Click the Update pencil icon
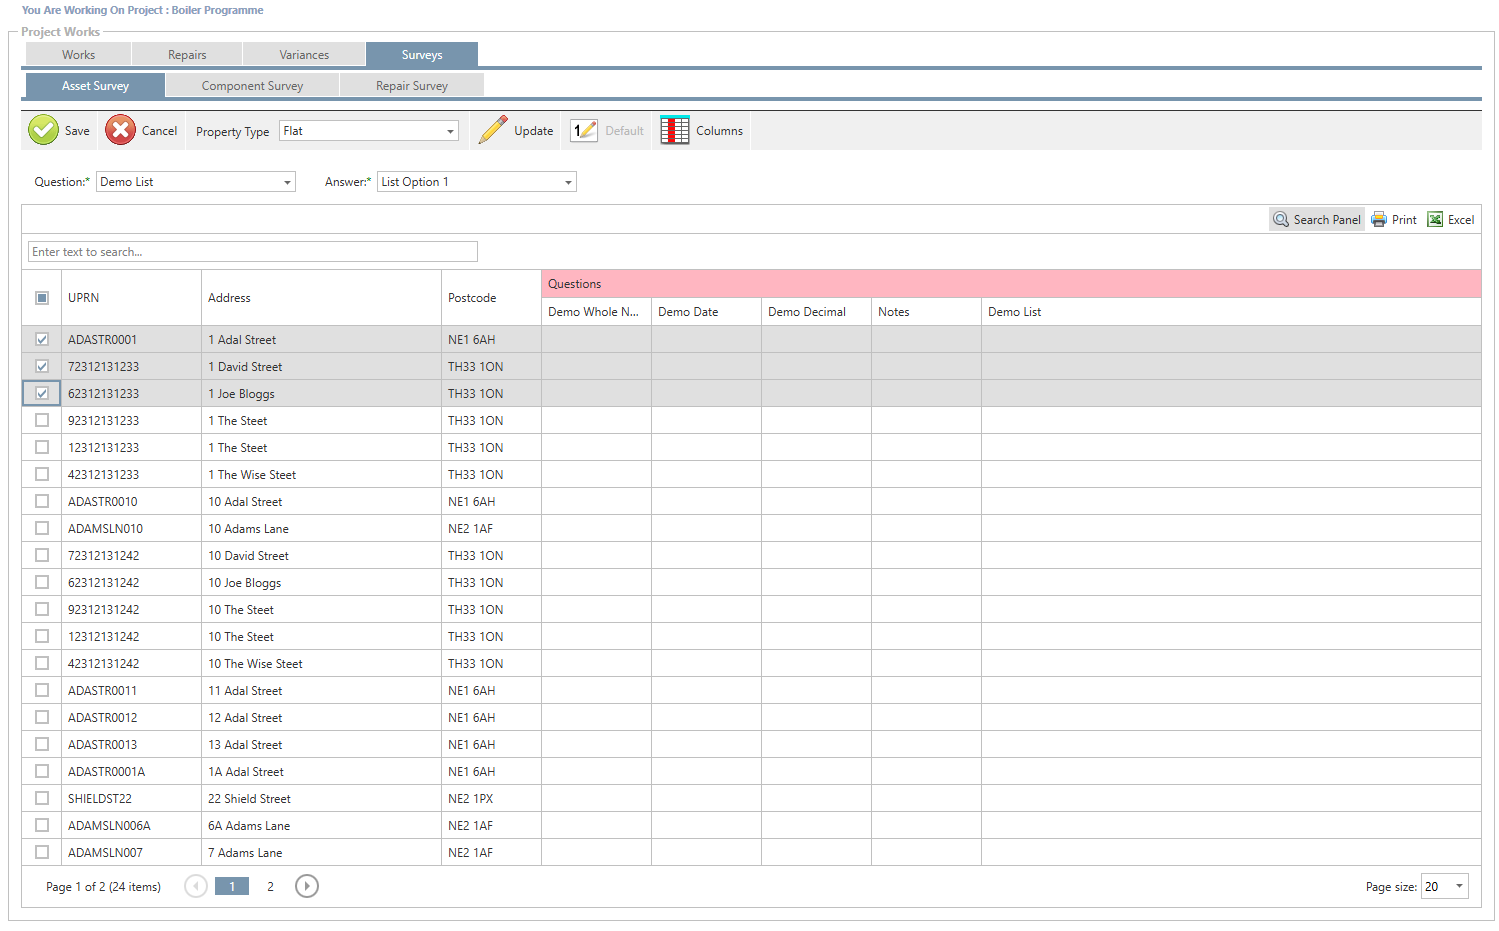Viewport: 1499px width, 931px height. [493, 130]
